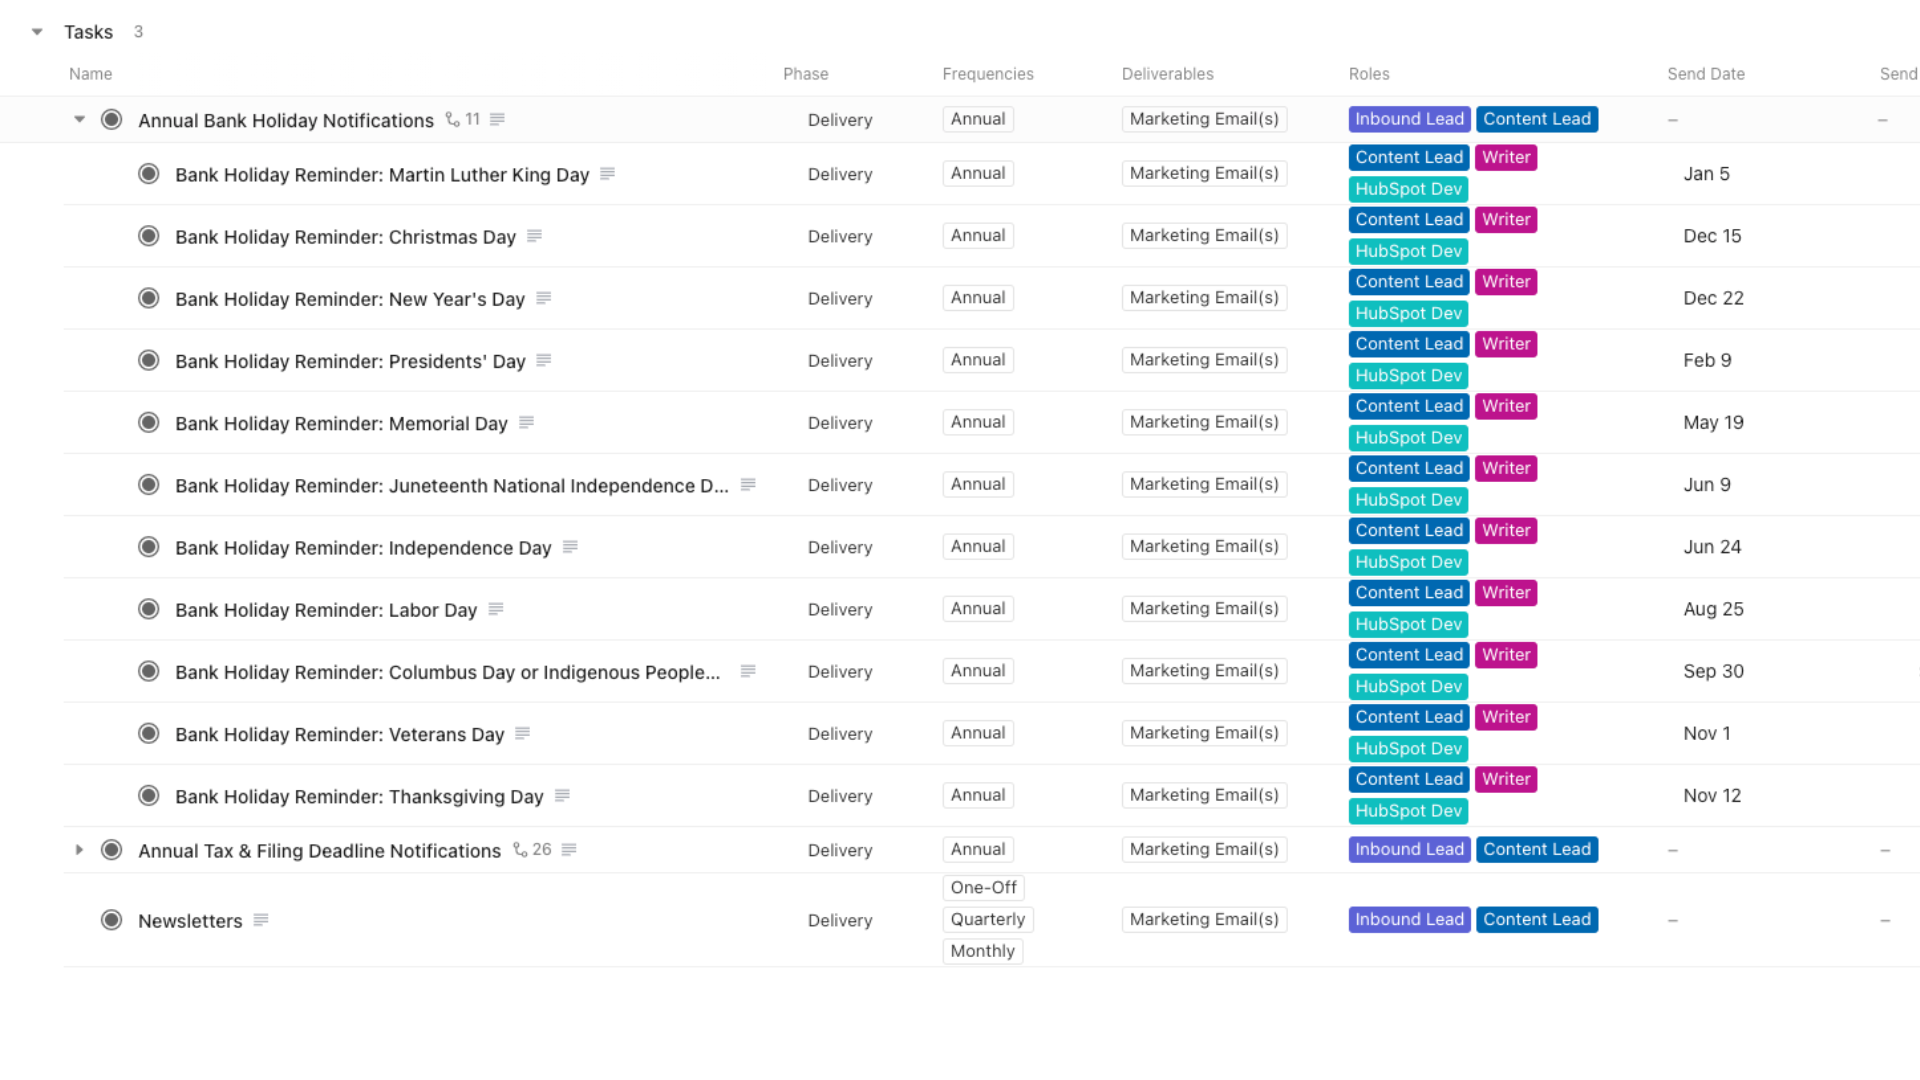Expand Annual Tax & Filing Deadline Notifications
The image size is (1920, 1080).
(79, 850)
